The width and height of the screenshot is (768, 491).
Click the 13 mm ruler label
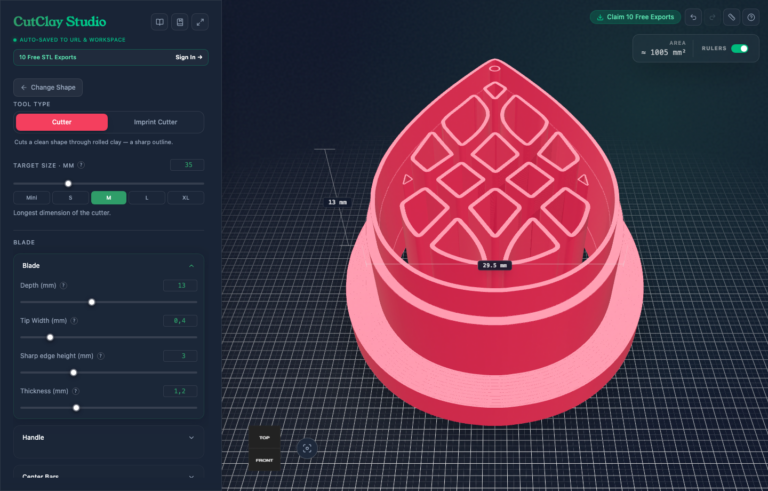point(337,202)
